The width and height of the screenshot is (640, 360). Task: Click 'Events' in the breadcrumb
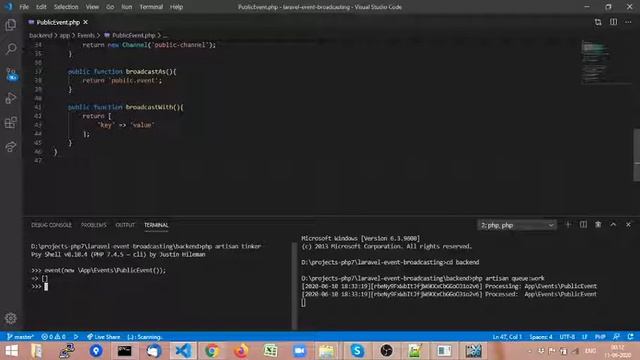click(86, 36)
